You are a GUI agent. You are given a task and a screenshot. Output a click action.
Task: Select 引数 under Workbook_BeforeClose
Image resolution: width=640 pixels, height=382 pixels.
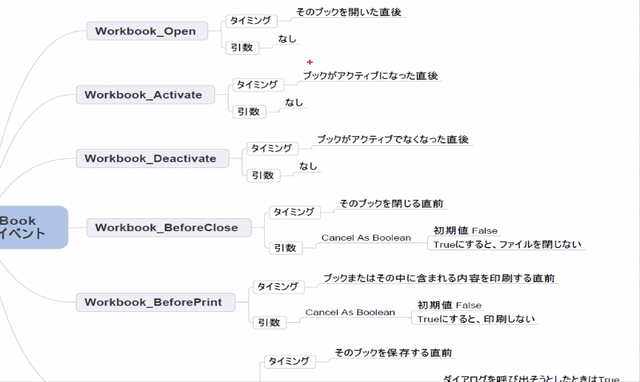coord(286,248)
